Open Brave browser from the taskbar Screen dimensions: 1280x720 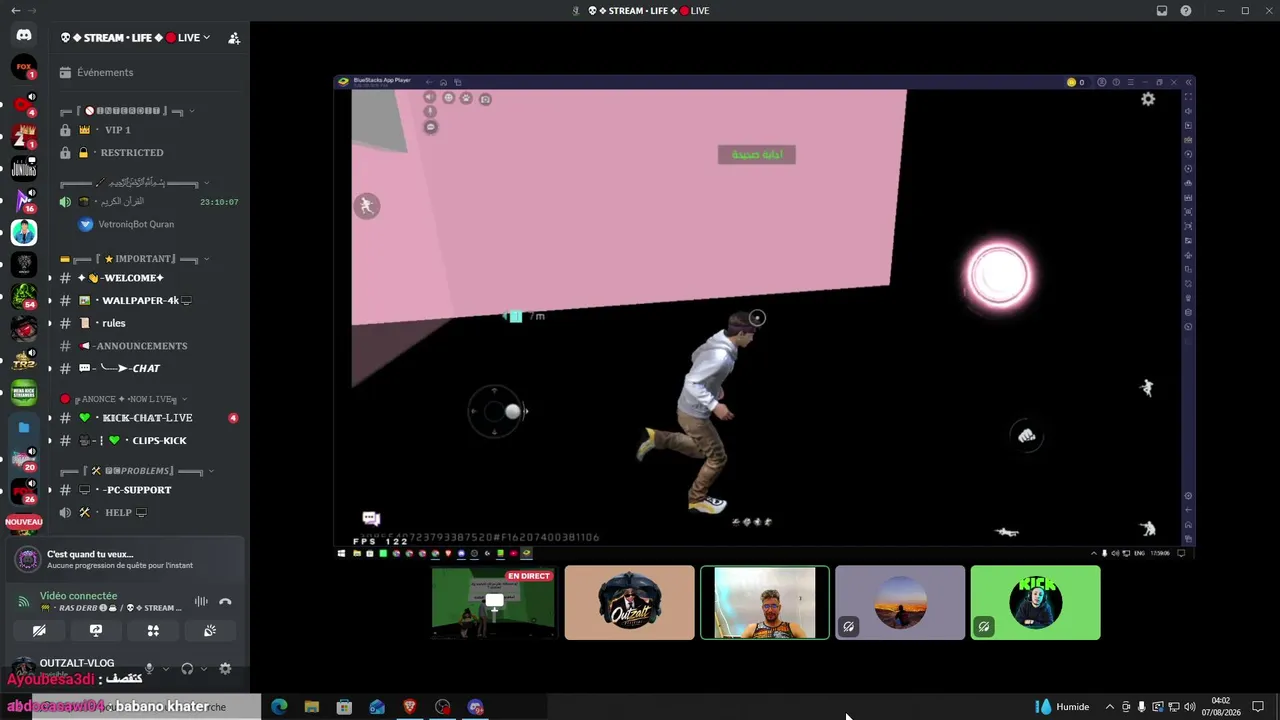[410, 707]
